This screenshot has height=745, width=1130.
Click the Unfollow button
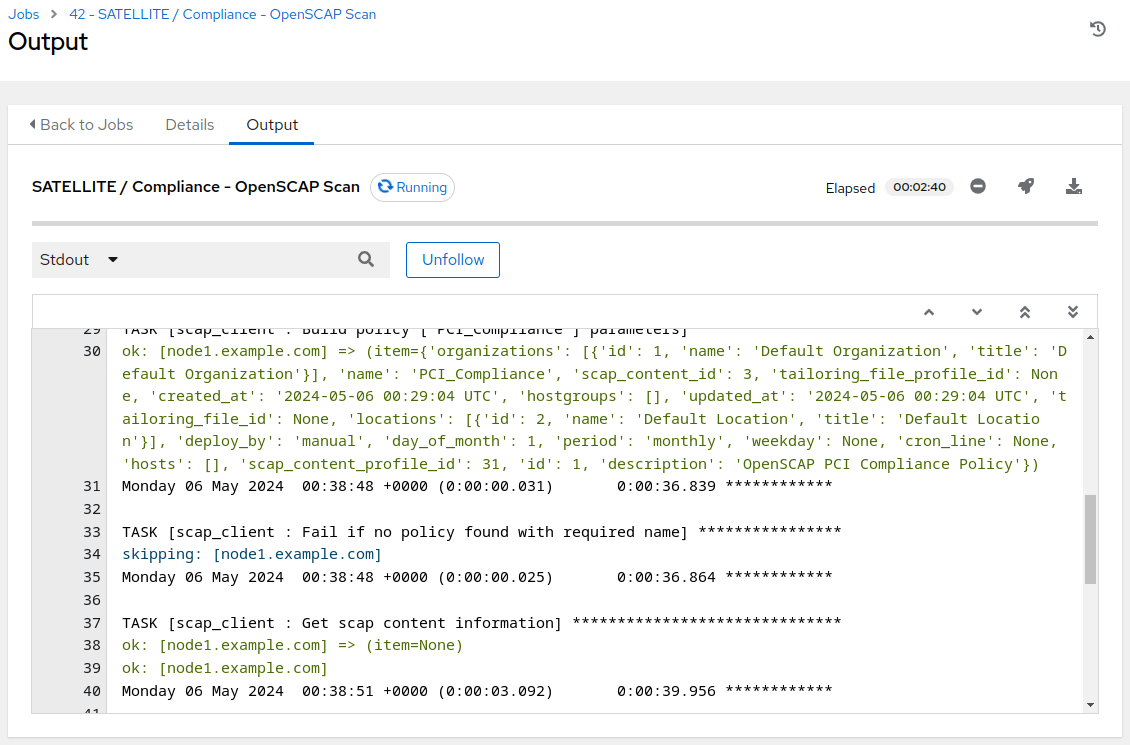coord(453,259)
